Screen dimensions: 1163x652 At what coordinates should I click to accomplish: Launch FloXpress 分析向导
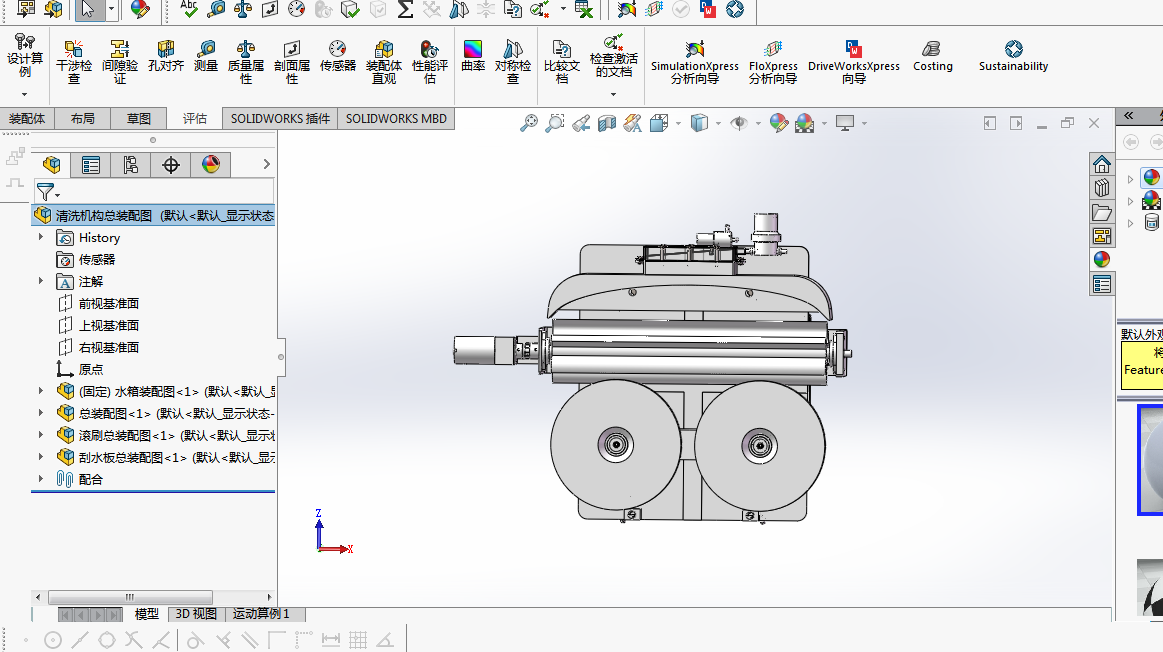[x=773, y=62]
